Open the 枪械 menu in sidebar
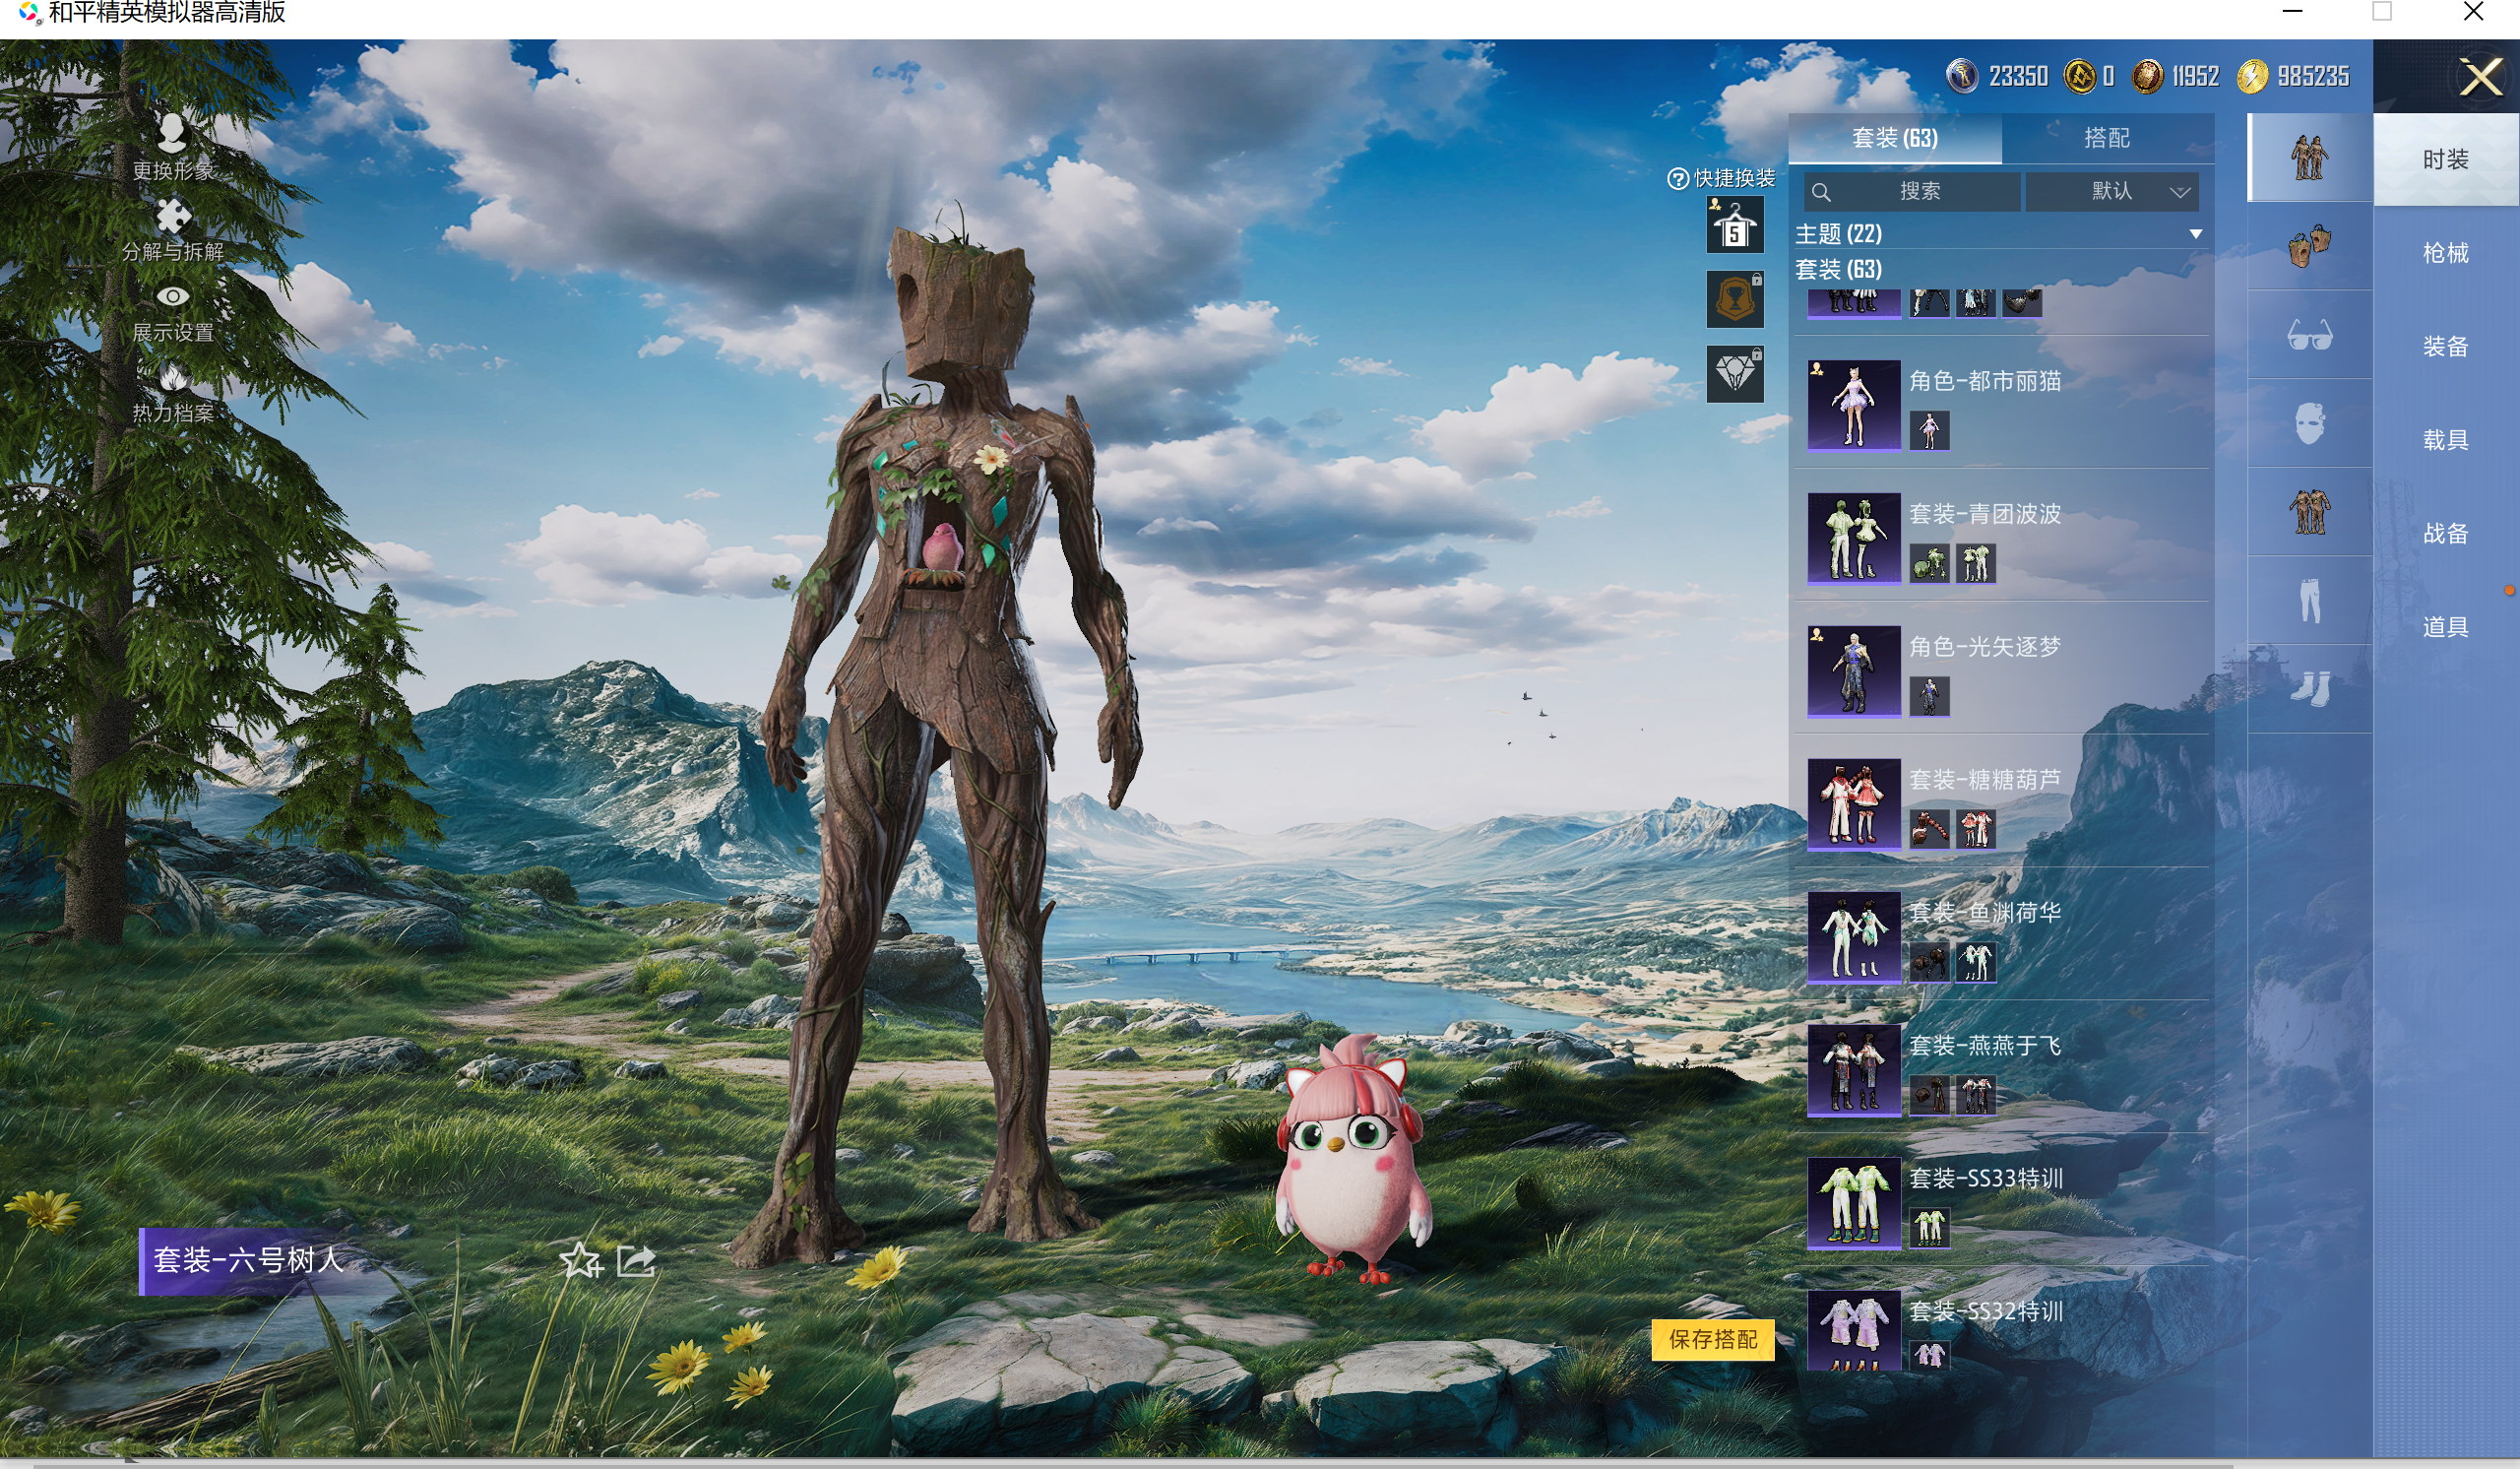The width and height of the screenshot is (2520, 1469). tap(2445, 253)
